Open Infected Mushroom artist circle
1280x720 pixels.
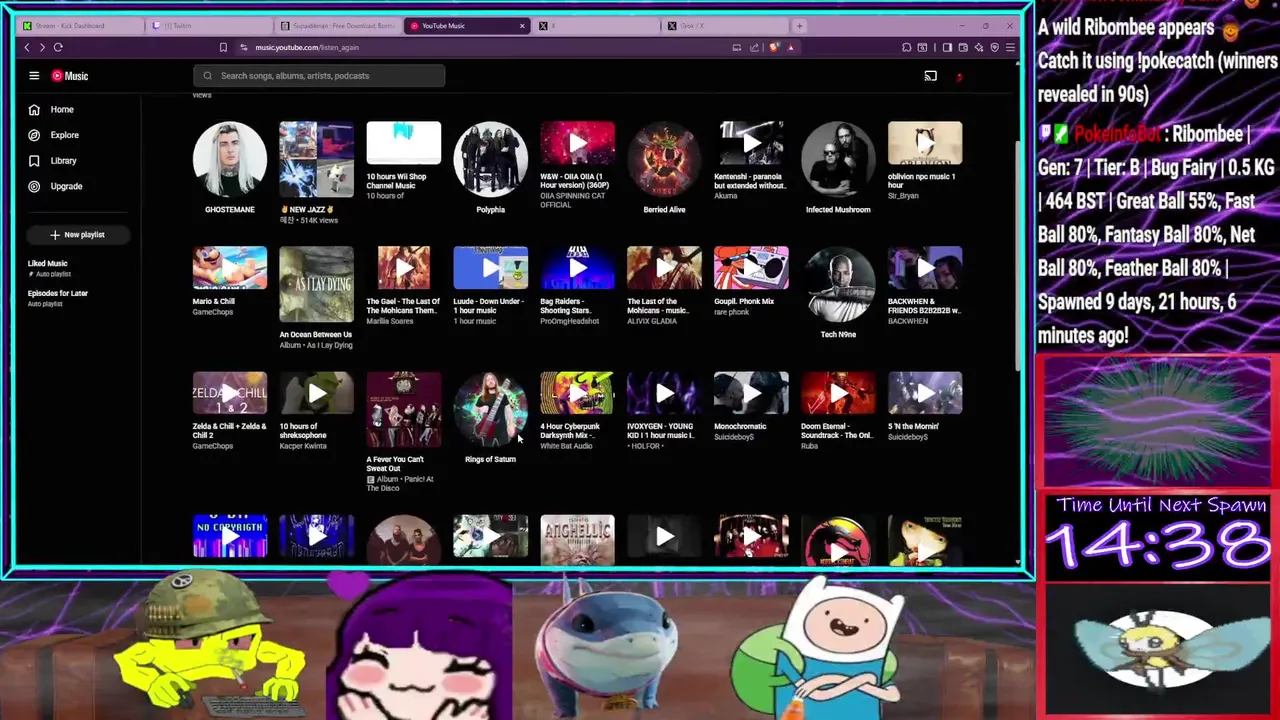[838, 159]
